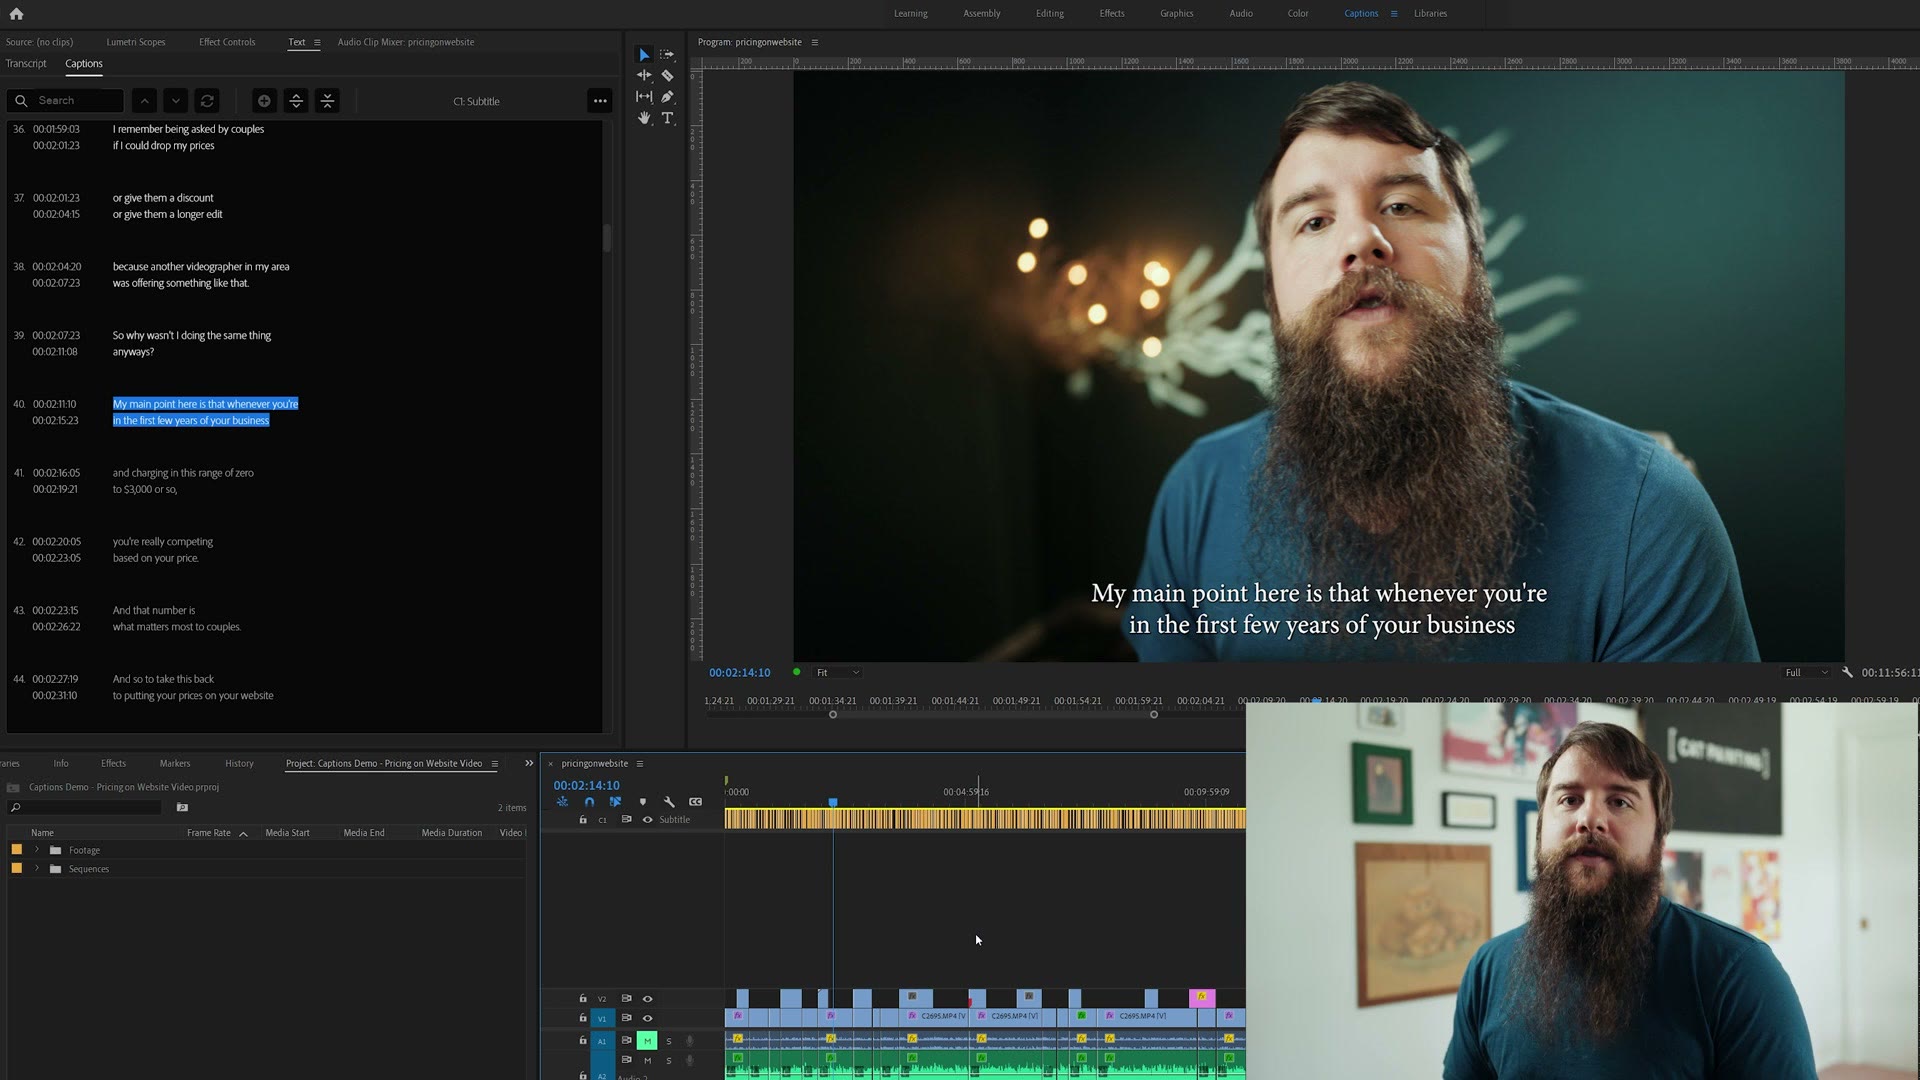Open the captions panel three-dot options
Screen dimensions: 1920x1080
click(600, 101)
